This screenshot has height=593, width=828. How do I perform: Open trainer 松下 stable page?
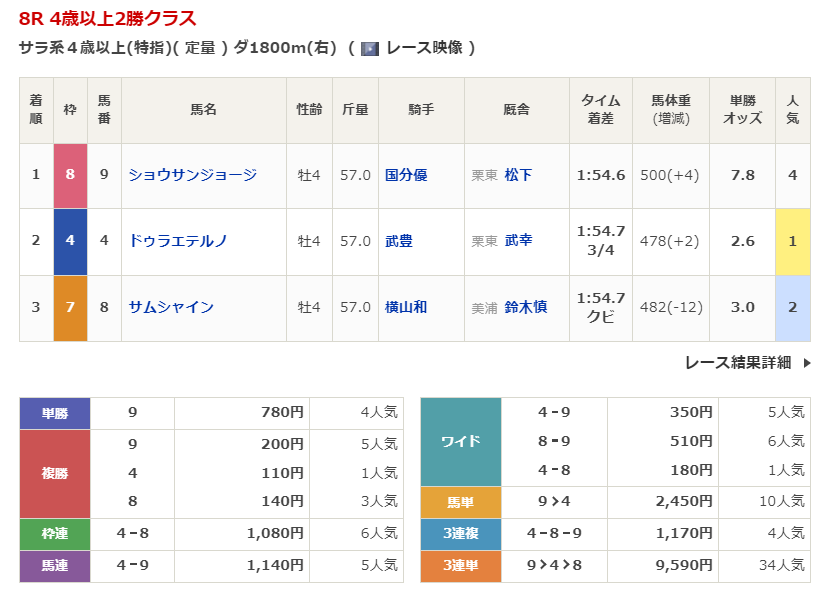pos(518,175)
